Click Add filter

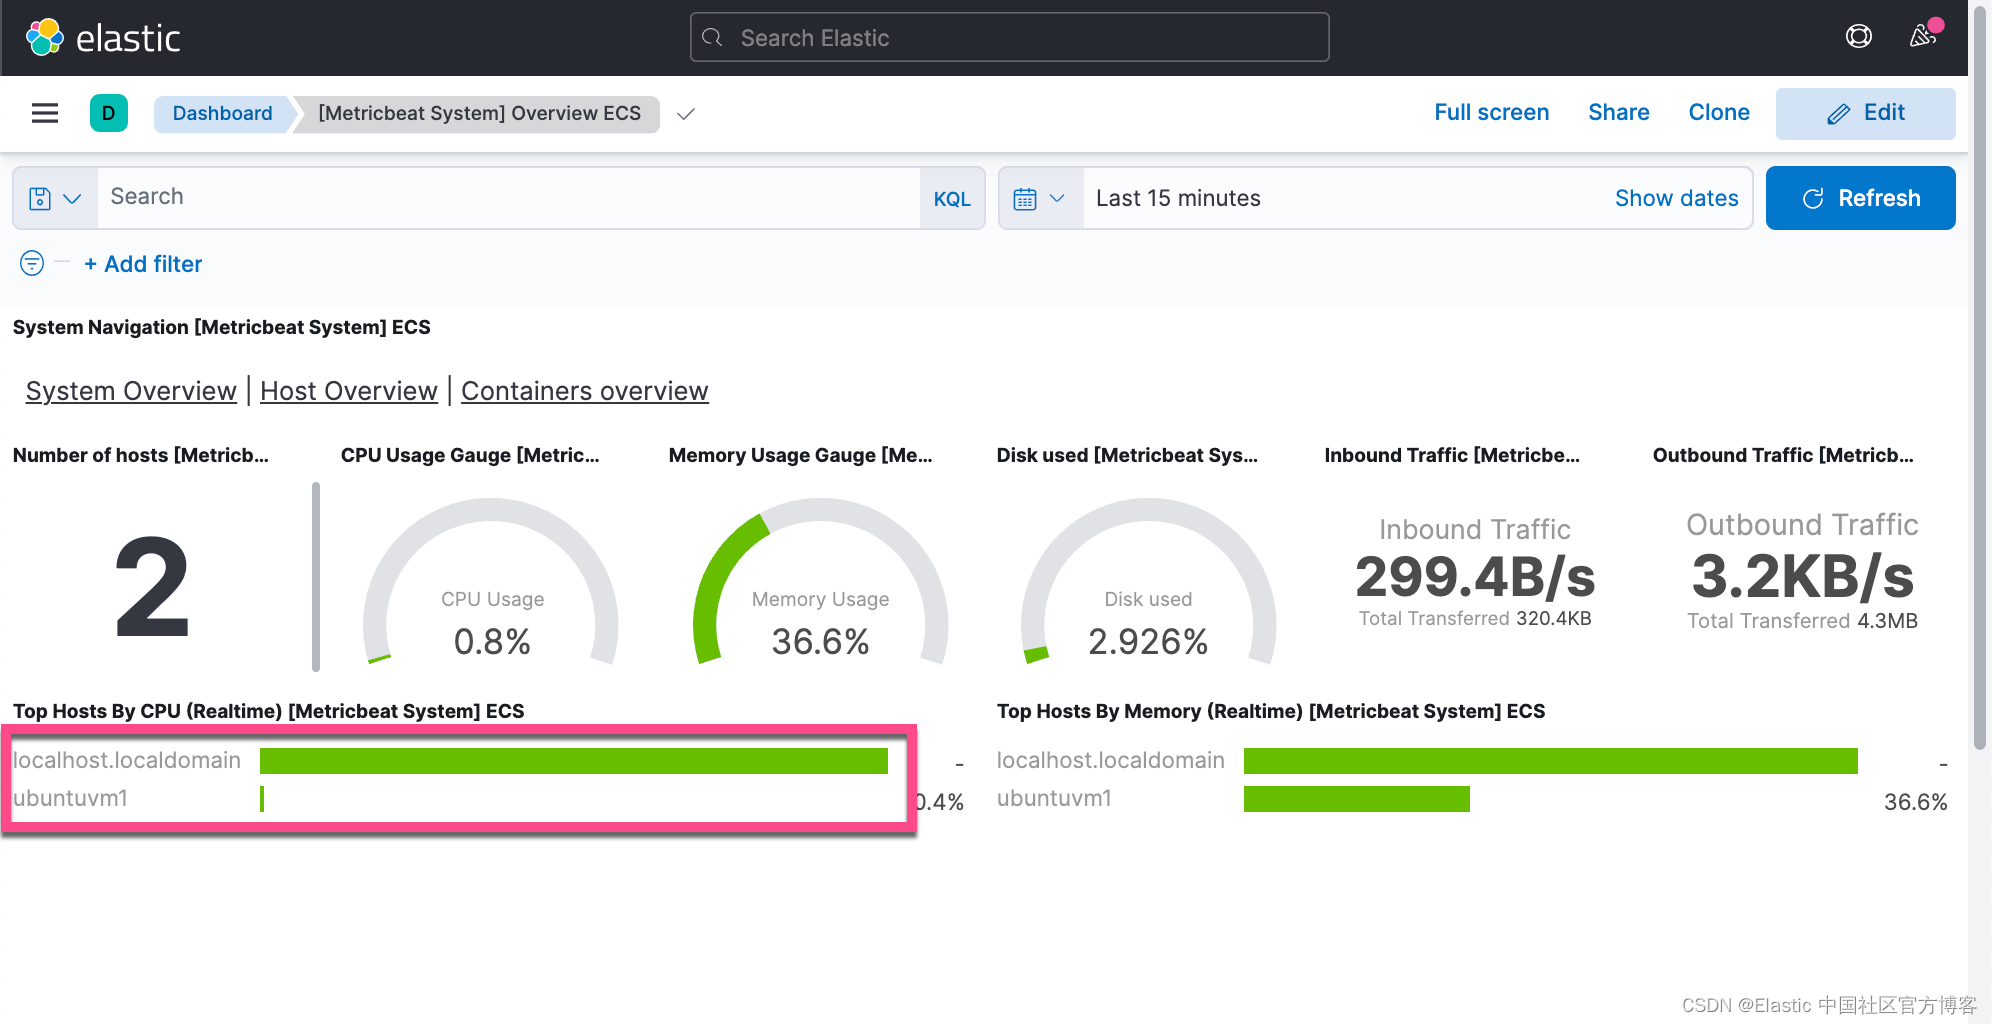143,264
